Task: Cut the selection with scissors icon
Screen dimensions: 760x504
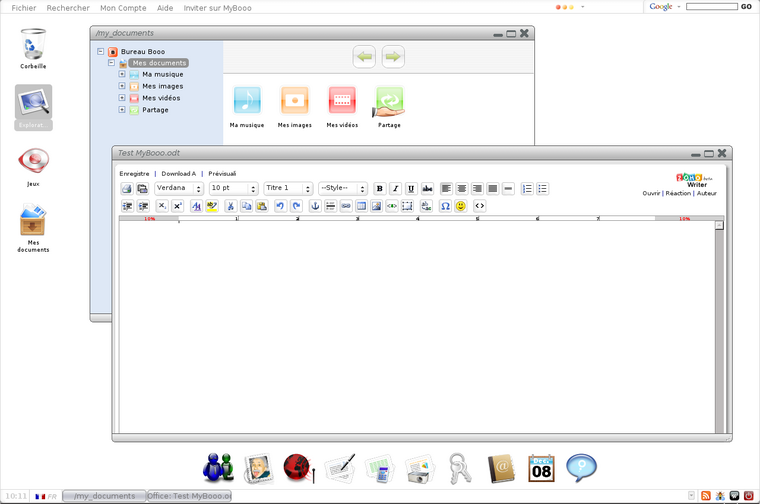Action: [231, 206]
